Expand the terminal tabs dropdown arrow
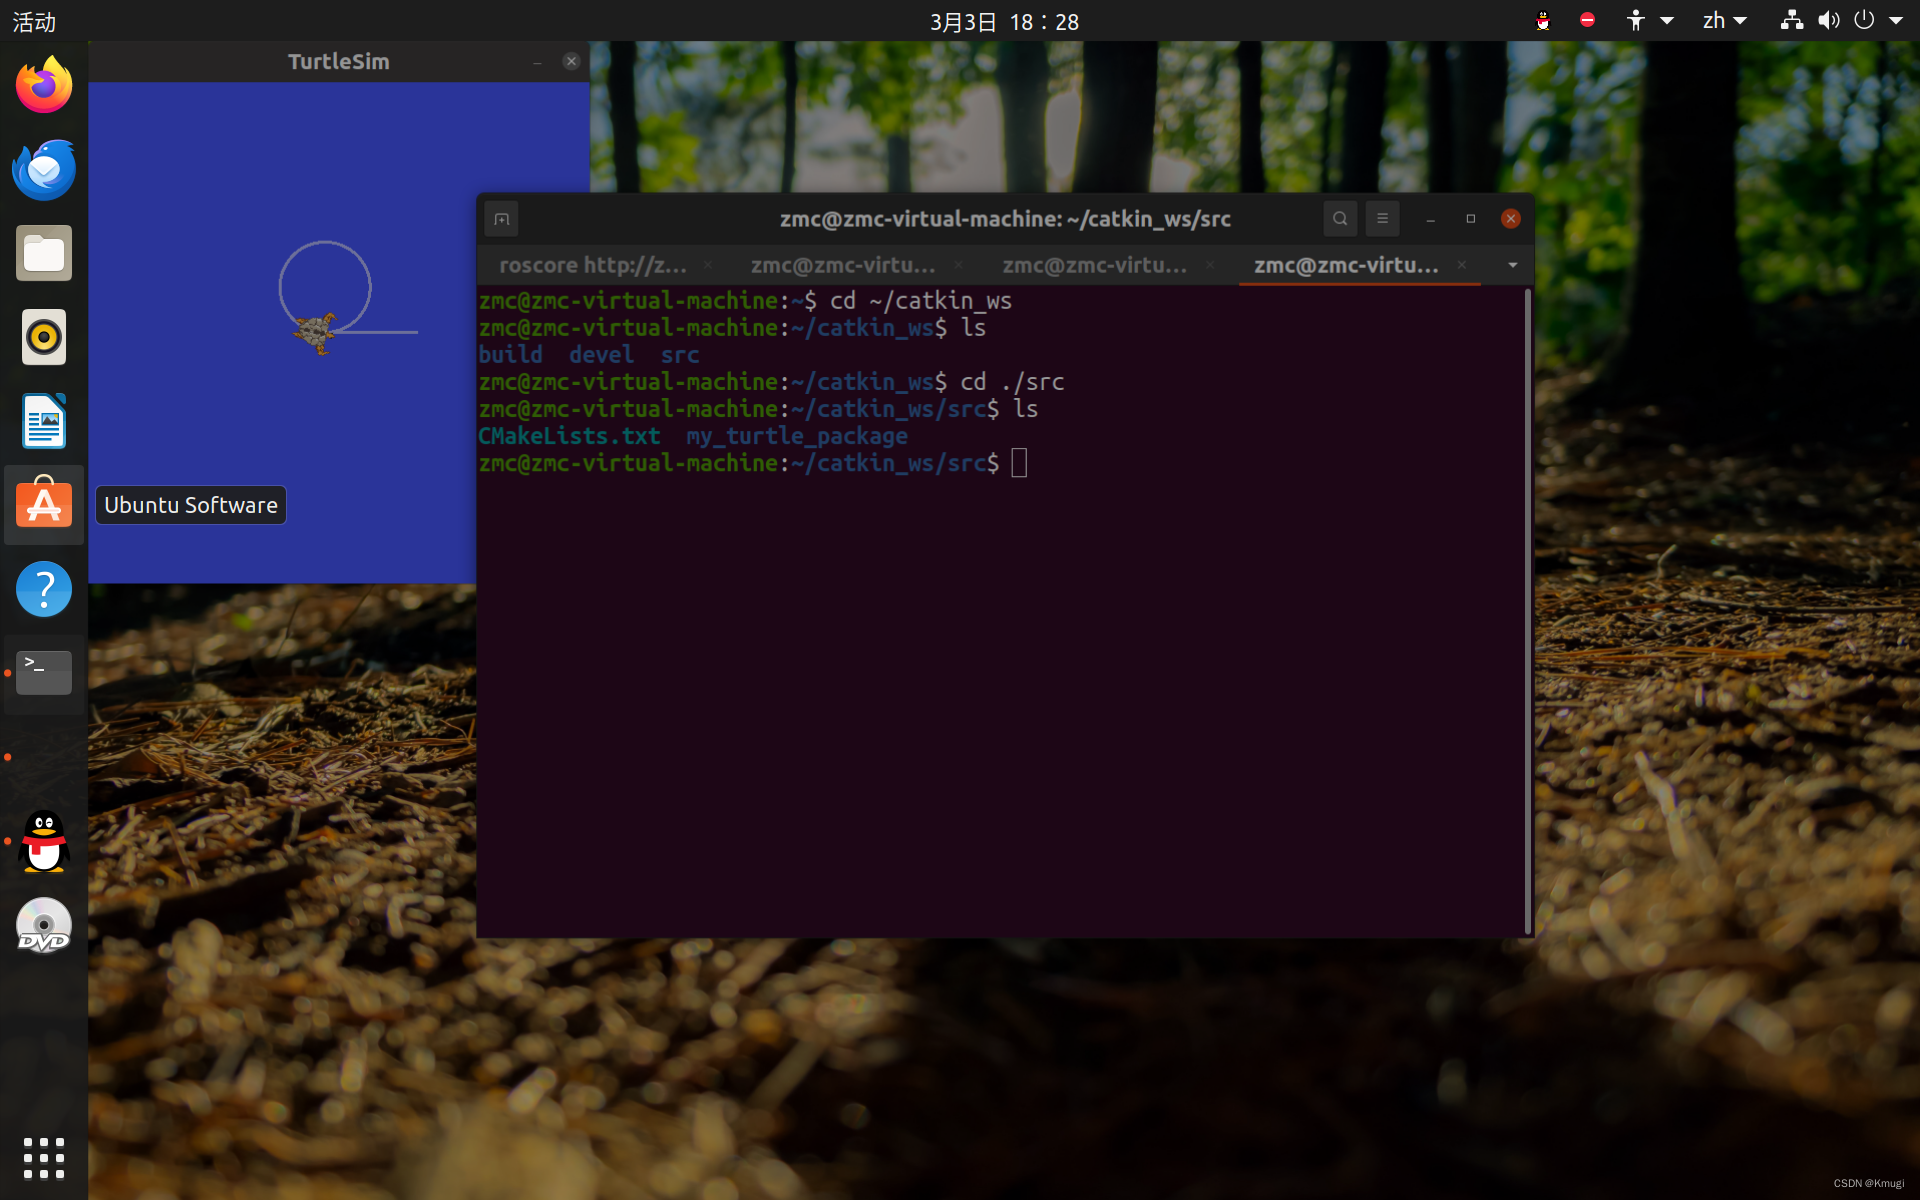Image resolution: width=1920 pixels, height=1200 pixels. 1512,265
